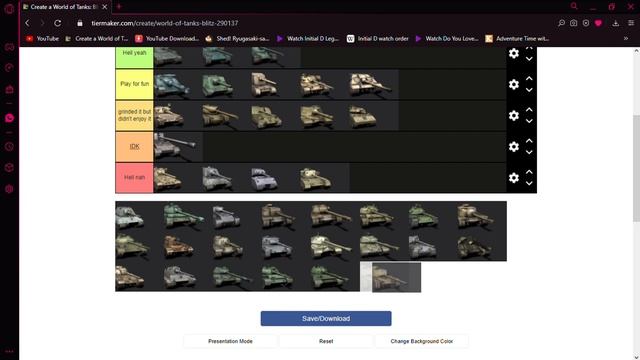Open Presentation Mode

pyautogui.click(x=230, y=341)
